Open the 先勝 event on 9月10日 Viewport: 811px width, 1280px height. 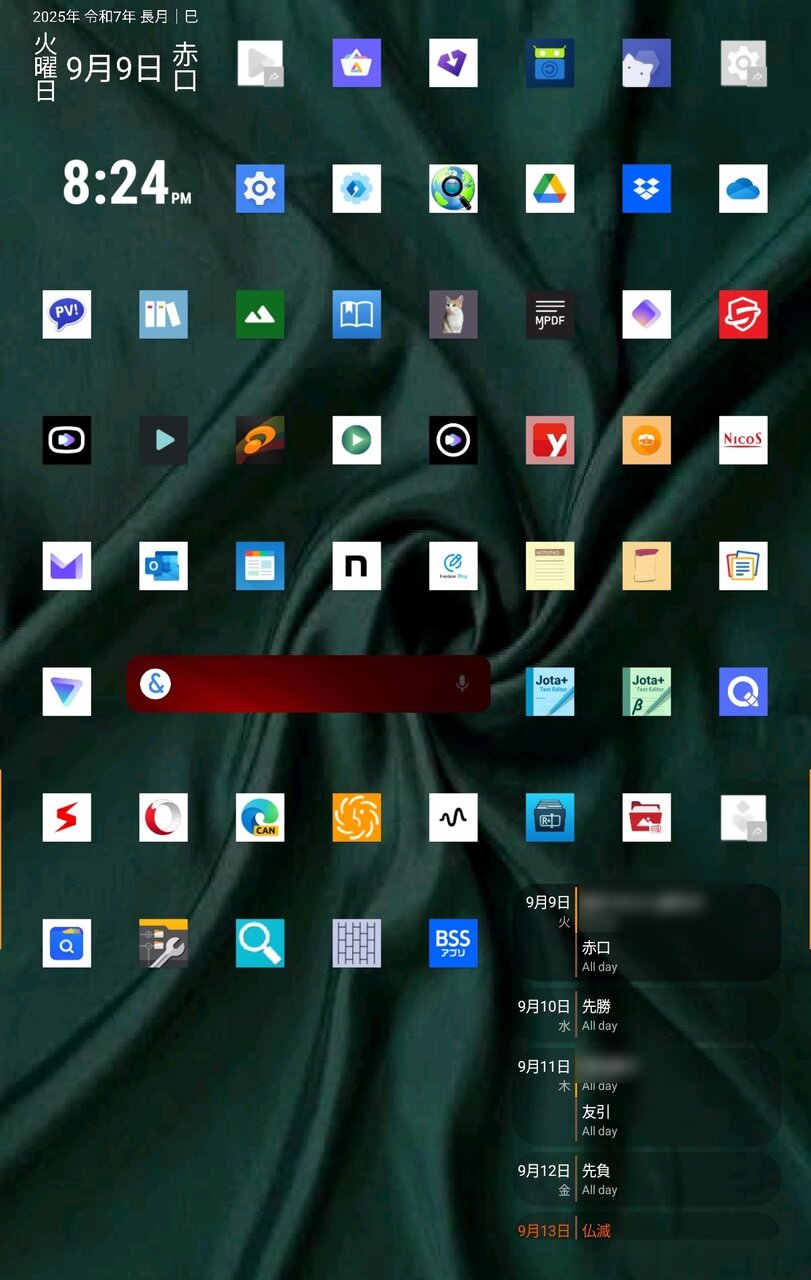pyautogui.click(x=677, y=1015)
